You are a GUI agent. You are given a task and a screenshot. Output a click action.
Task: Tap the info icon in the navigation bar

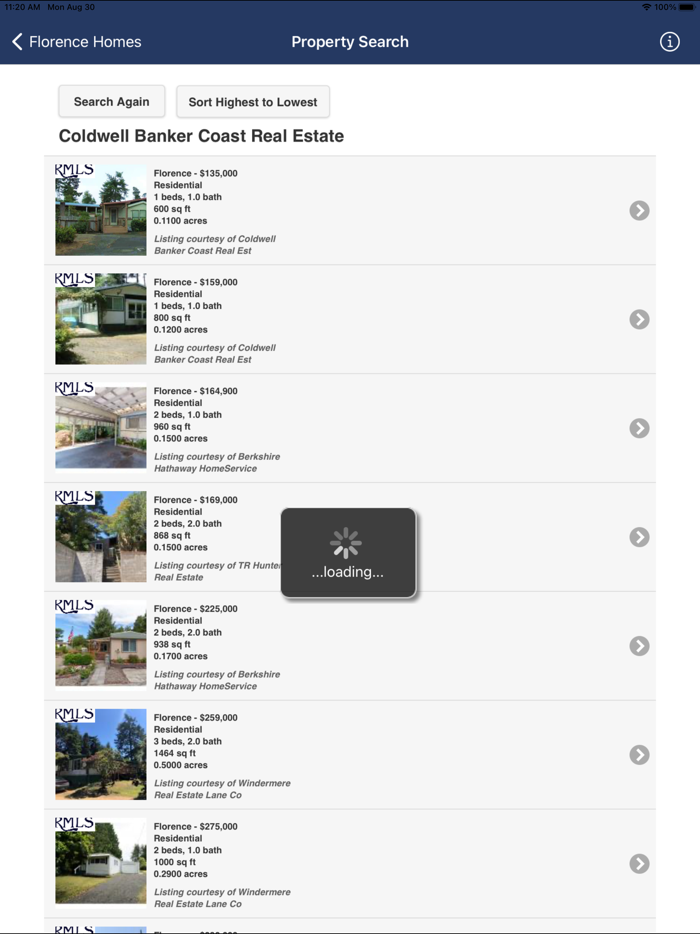669,41
